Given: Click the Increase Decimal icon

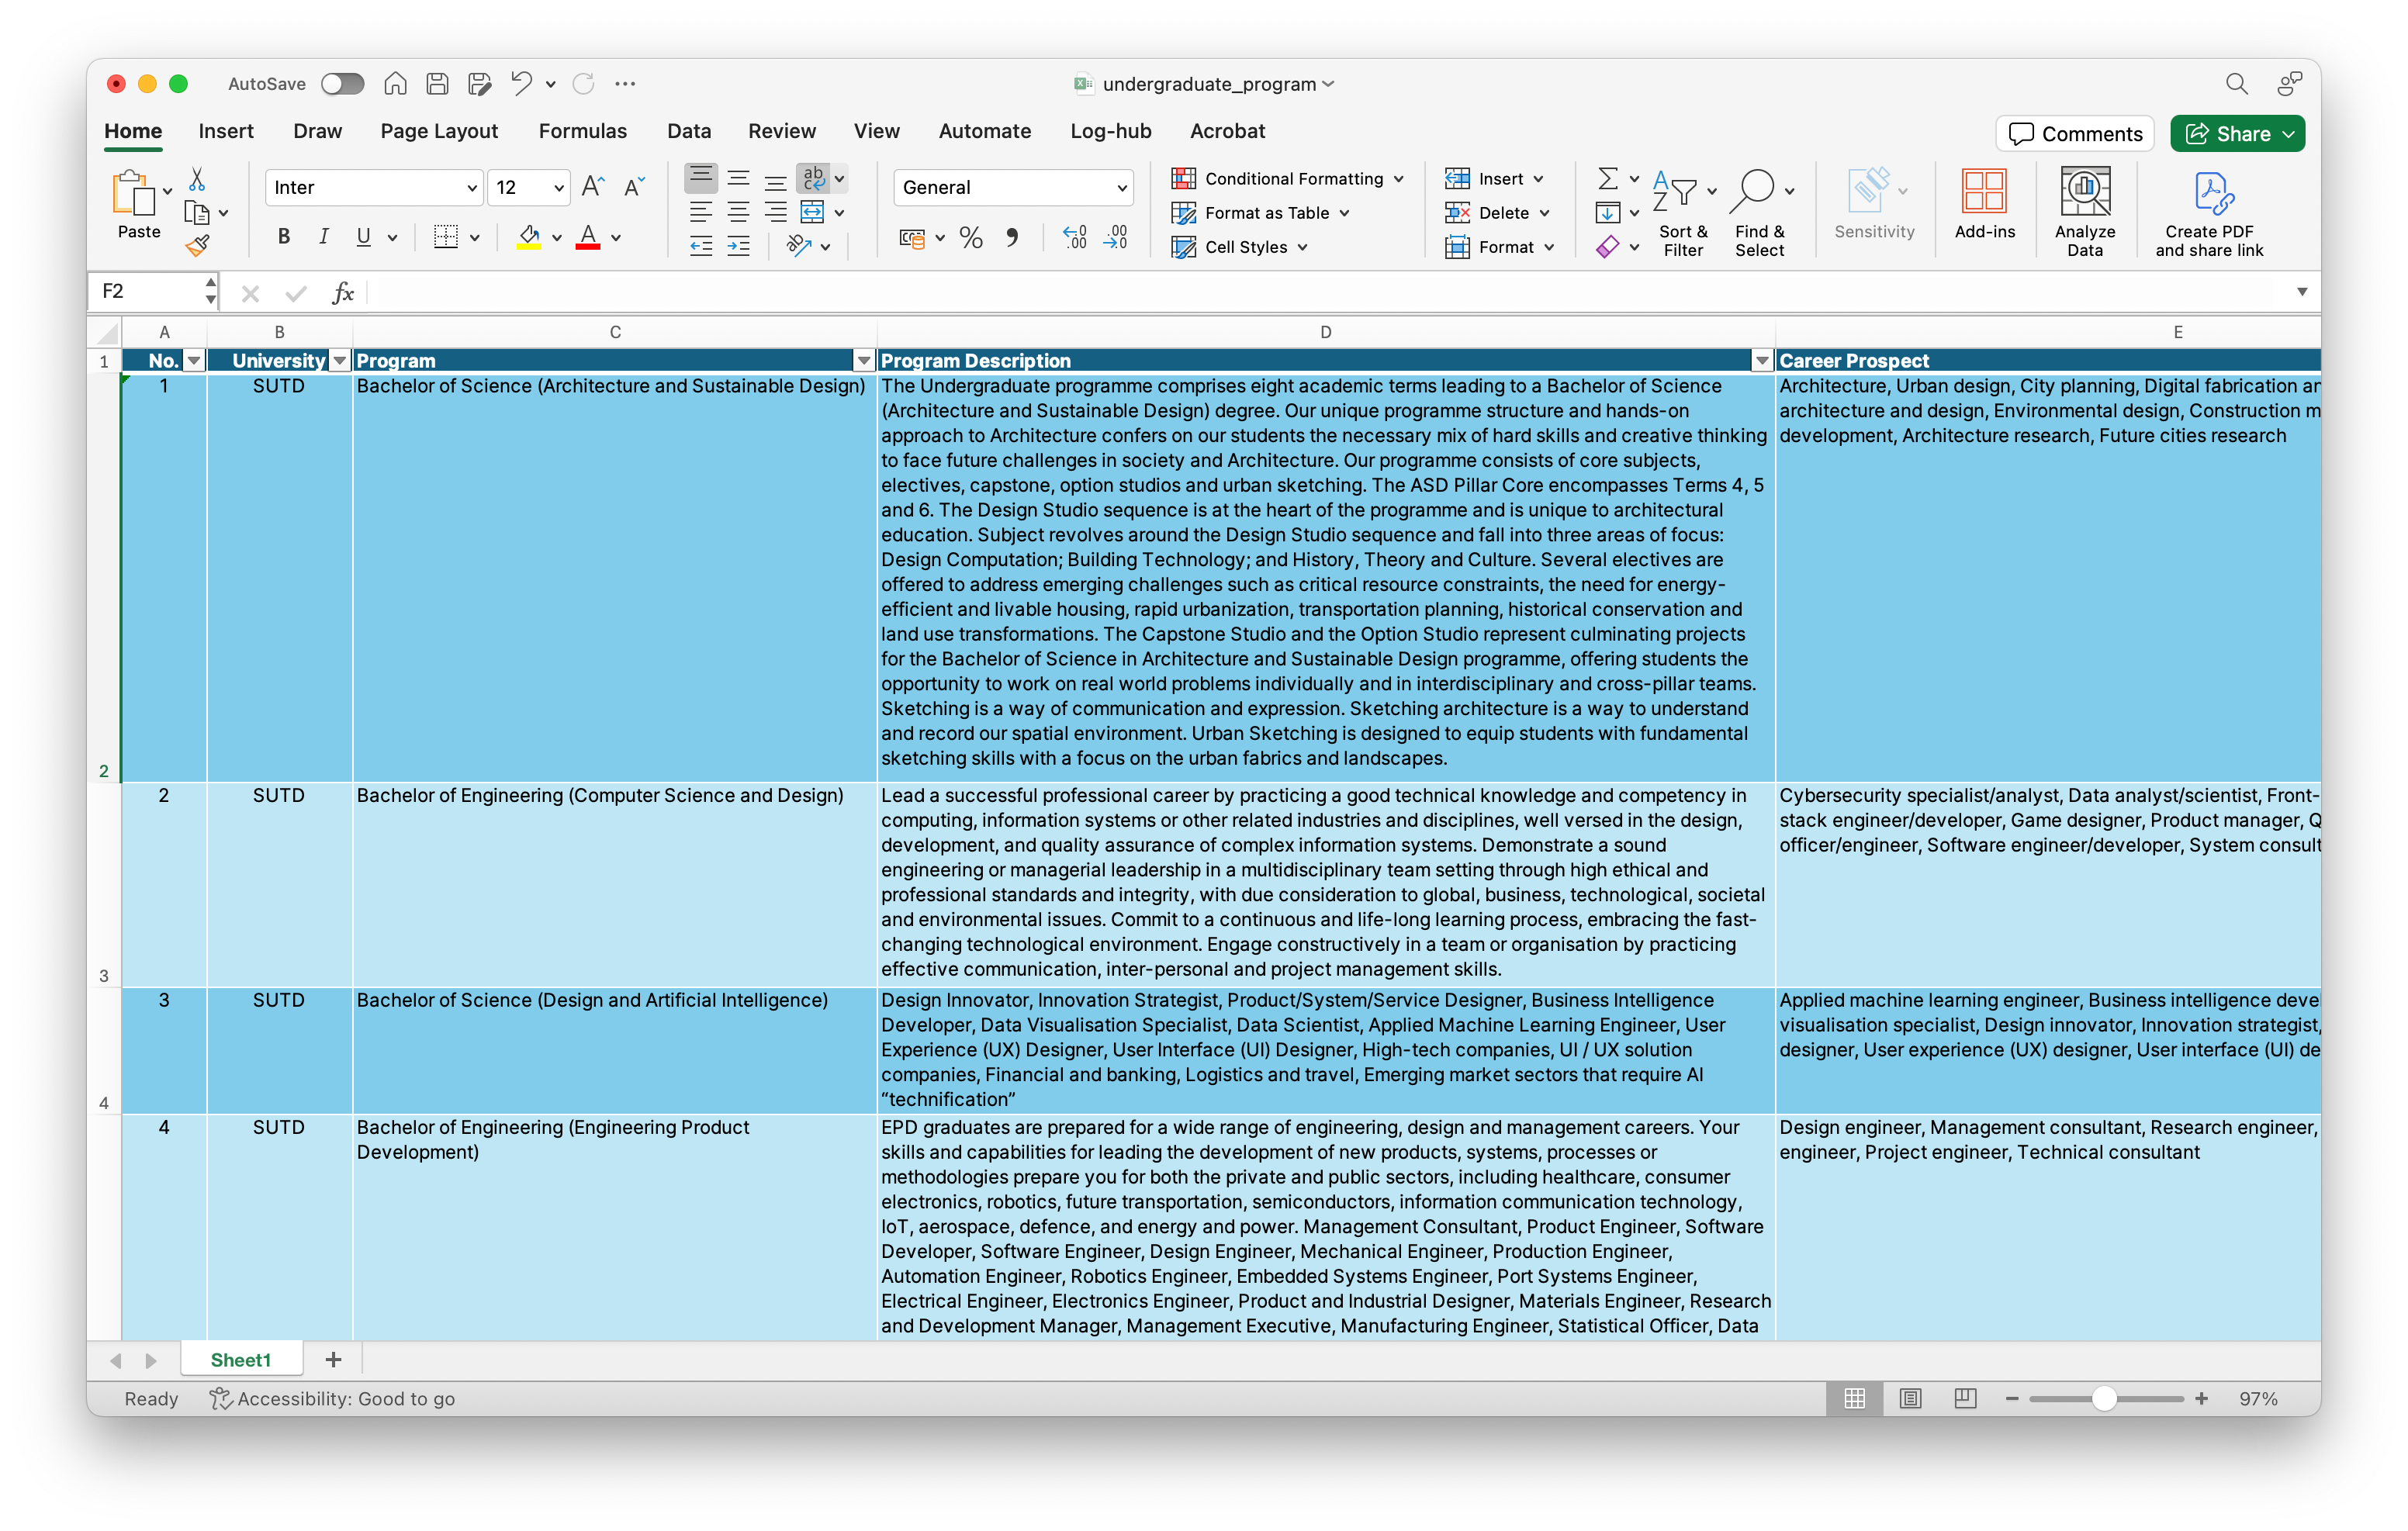Looking at the screenshot, I should point(1075,238).
